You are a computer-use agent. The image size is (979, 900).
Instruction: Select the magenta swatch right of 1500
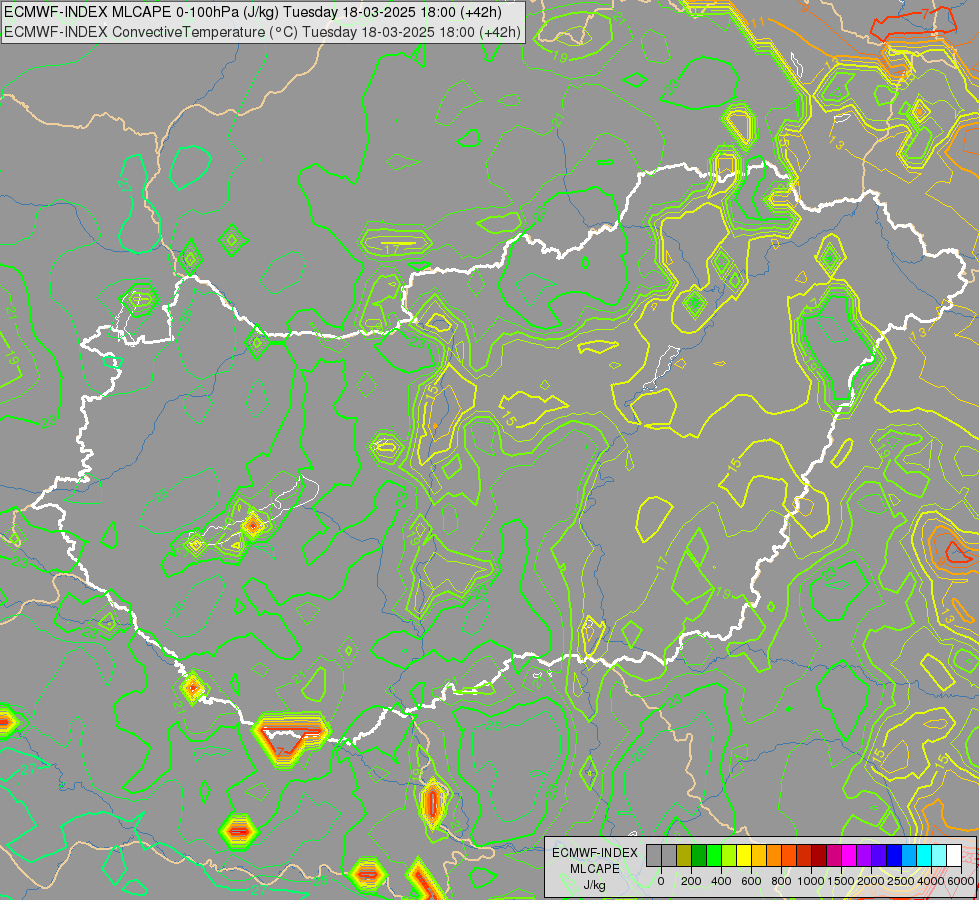point(849,856)
